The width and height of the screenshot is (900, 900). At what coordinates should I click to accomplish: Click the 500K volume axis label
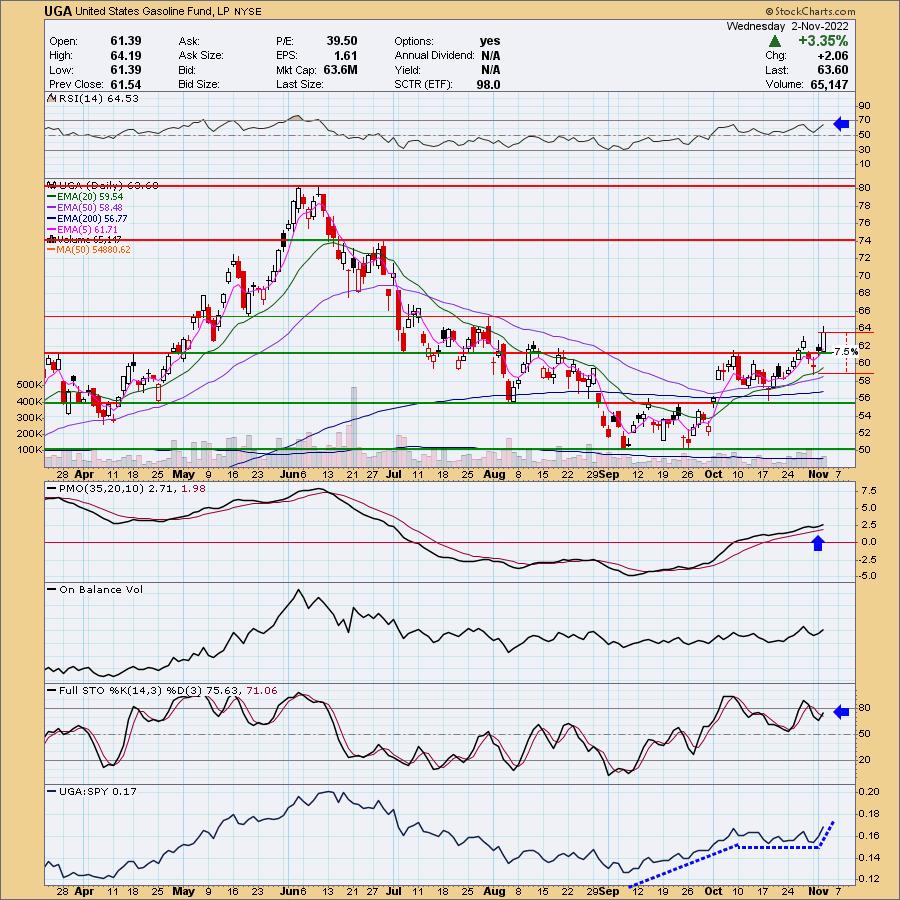click(30, 384)
